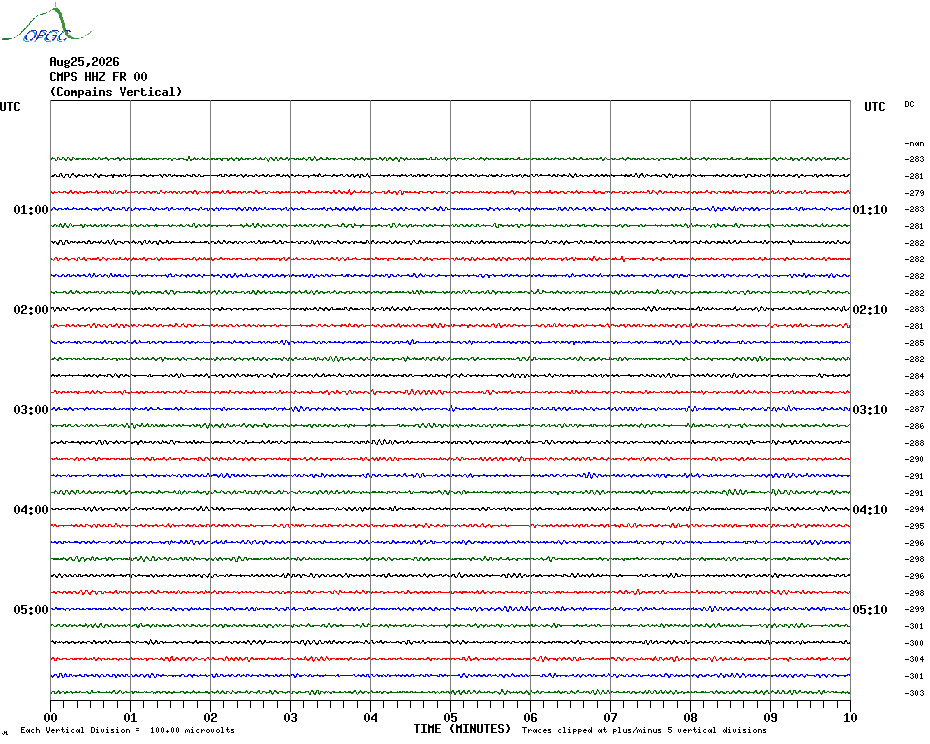Screen dimensions: 930x744
Task: Click the '(Compains Vertical)' label
Action: coord(116,92)
